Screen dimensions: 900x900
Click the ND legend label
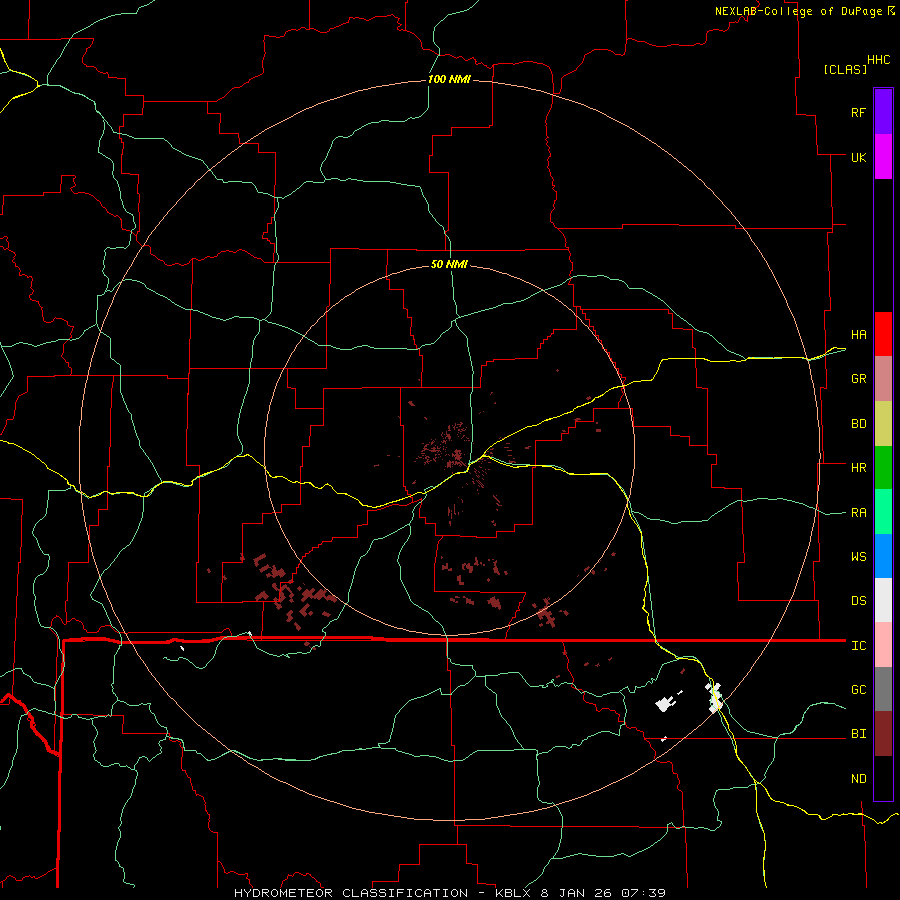[x=858, y=779]
